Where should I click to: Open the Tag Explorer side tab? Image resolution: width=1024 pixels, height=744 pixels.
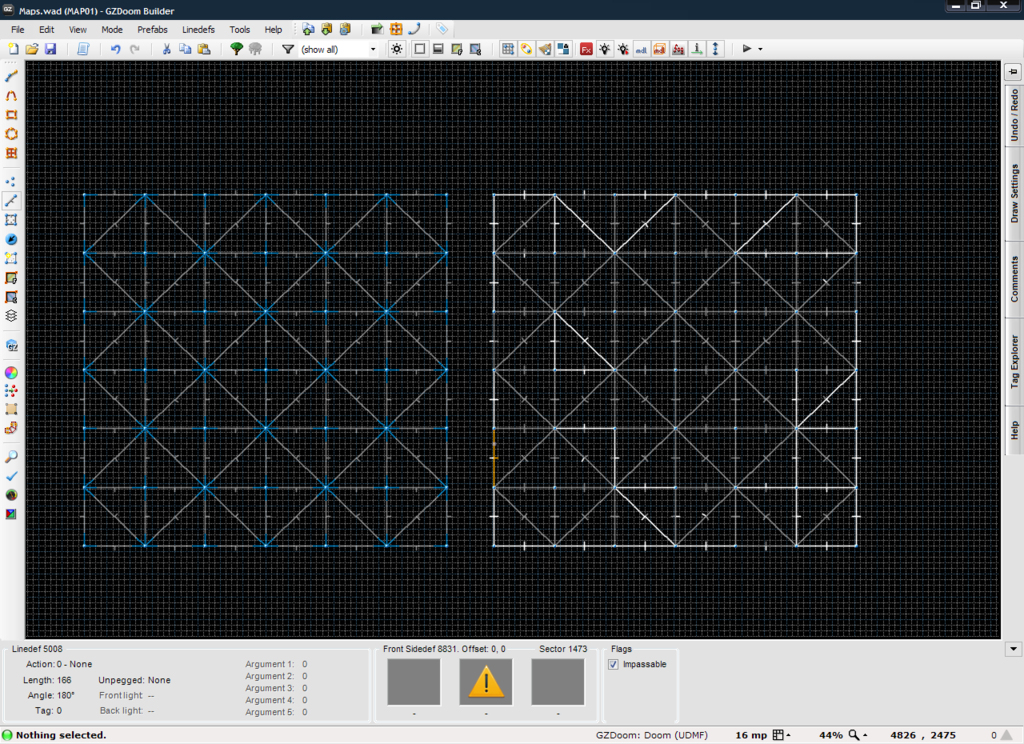(1014, 361)
